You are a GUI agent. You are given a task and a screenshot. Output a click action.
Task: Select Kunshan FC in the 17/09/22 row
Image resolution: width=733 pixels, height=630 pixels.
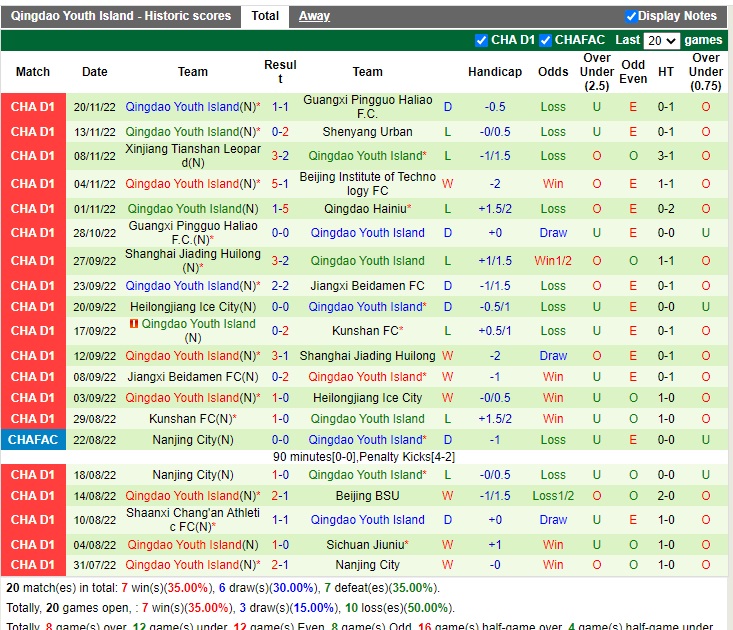pyautogui.click(x=364, y=331)
